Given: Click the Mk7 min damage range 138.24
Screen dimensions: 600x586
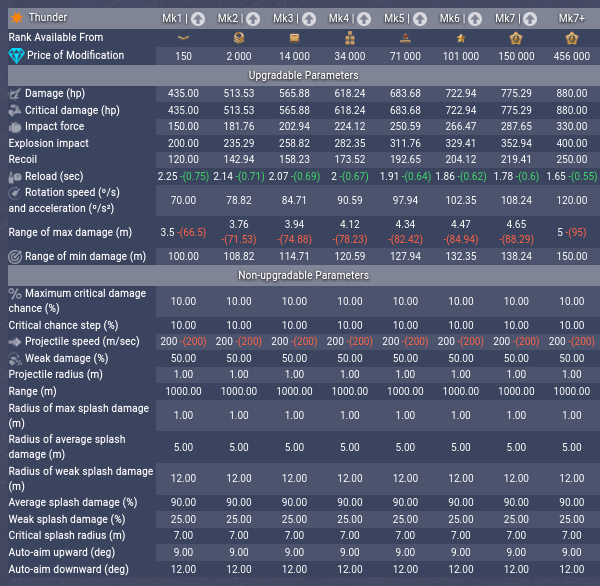Looking at the screenshot, I should (516, 256).
